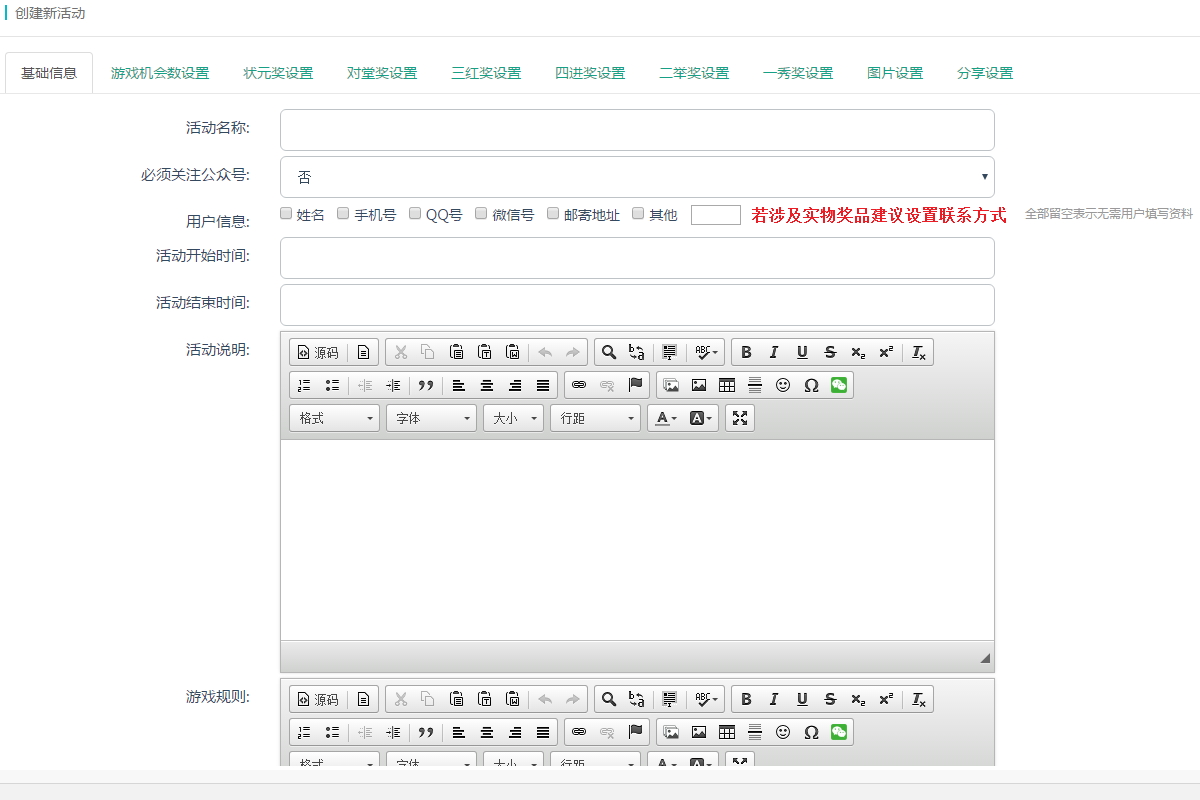
Task: Check the 姓名 checkbox
Action: [286, 213]
